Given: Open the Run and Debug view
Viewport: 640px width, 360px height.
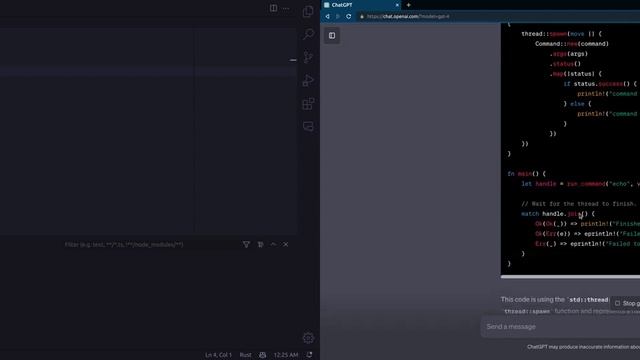Looking at the screenshot, I should point(308,80).
